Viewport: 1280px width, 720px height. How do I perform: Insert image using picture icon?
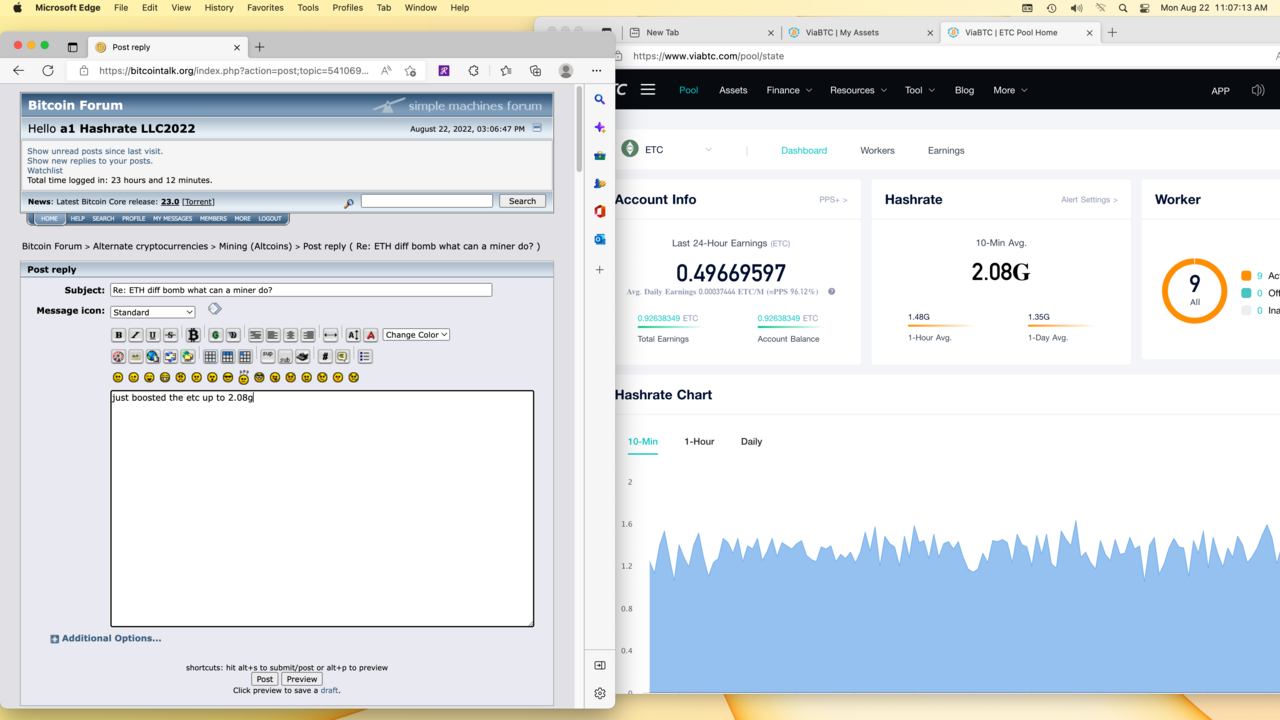pos(136,357)
